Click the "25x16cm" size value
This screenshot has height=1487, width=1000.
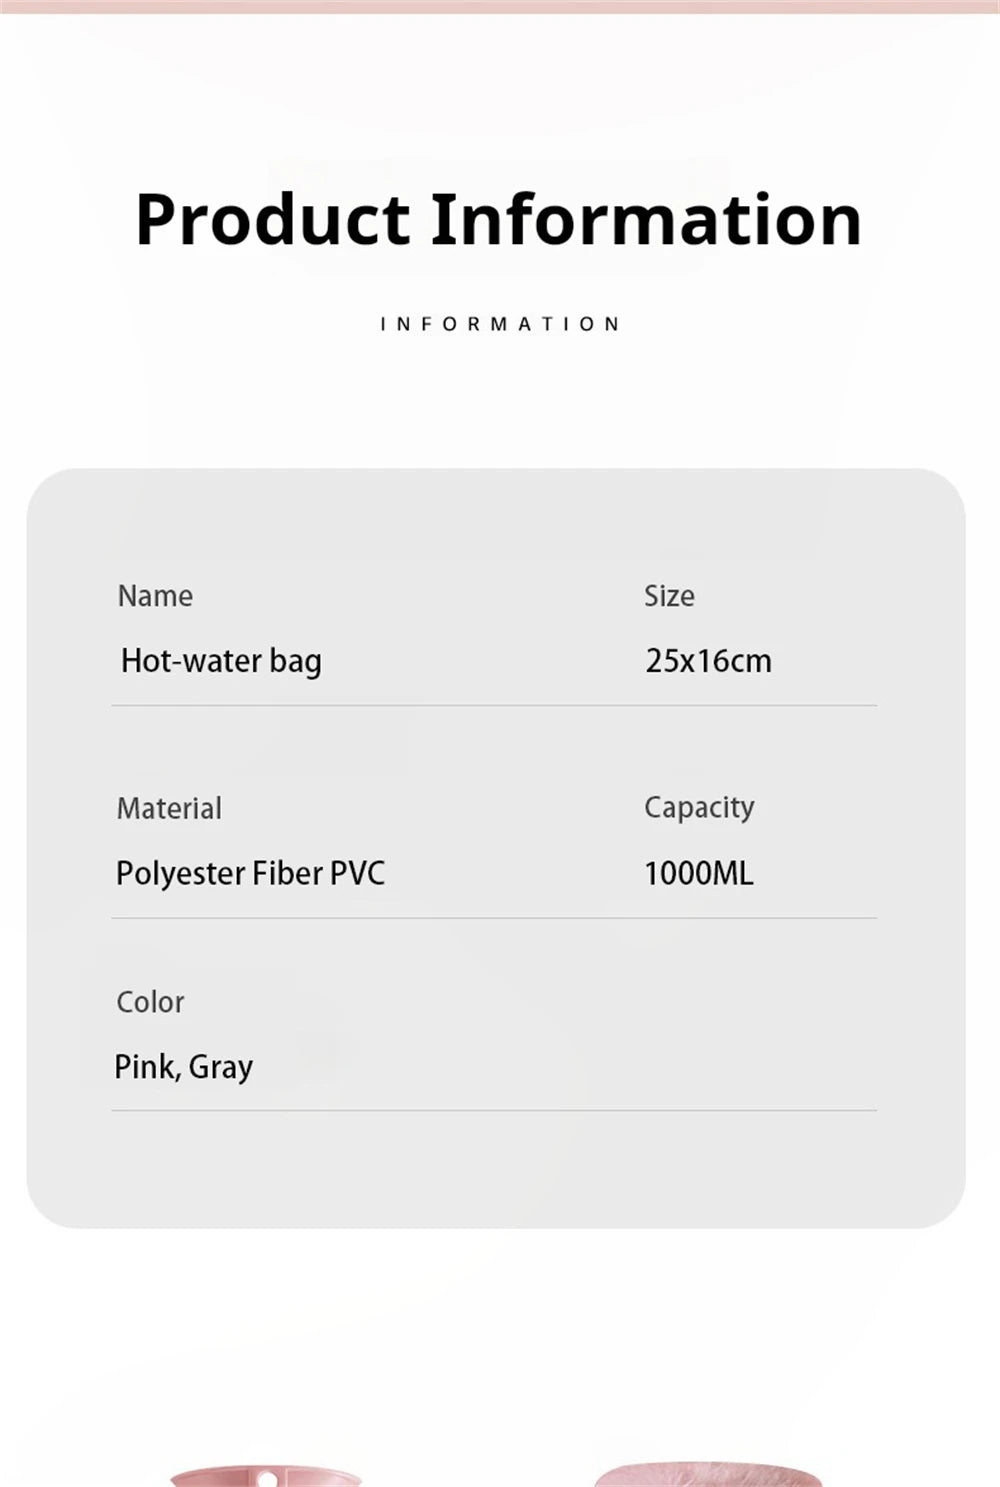[x=708, y=661]
